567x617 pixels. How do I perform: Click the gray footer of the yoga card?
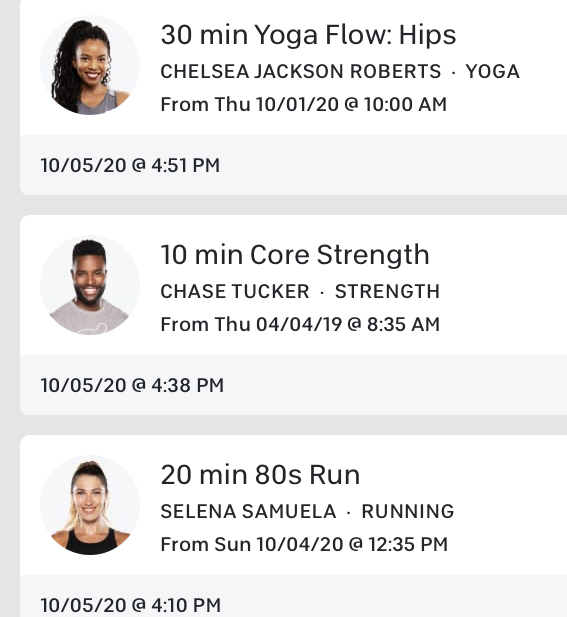pos(294,165)
